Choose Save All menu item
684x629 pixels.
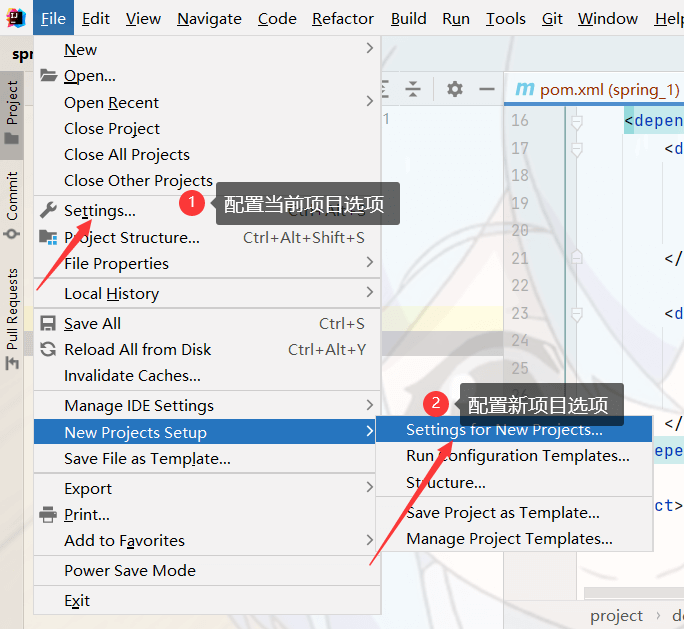point(207,323)
